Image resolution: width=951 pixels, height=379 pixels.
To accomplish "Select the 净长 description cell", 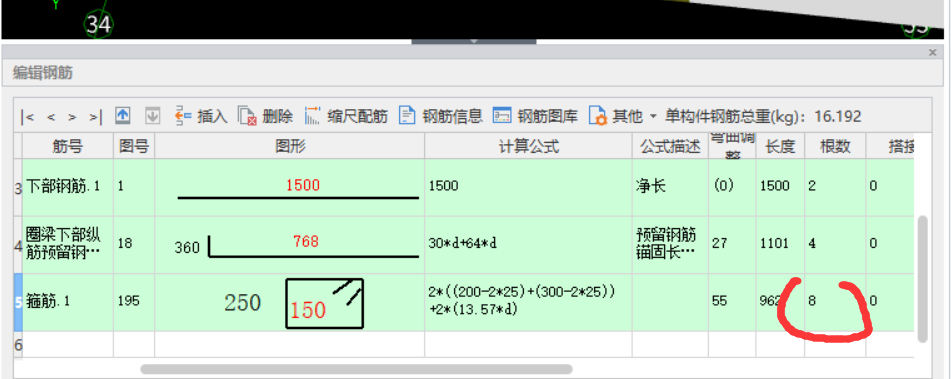I will click(670, 187).
